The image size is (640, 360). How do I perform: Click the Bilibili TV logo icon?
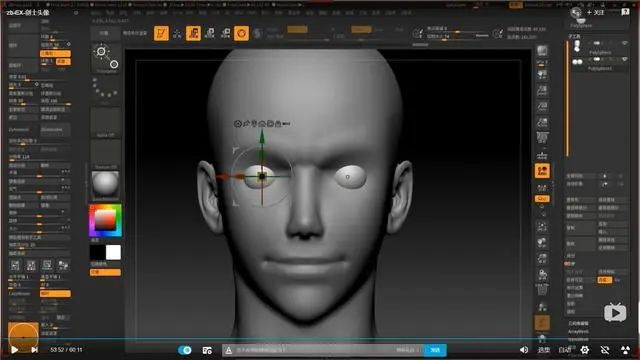(615, 313)
